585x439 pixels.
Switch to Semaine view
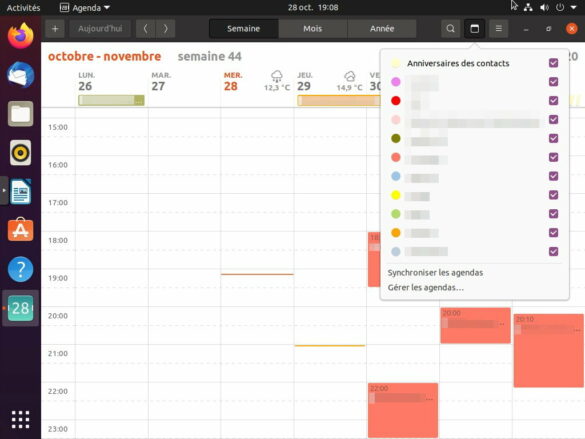[244, 29]
